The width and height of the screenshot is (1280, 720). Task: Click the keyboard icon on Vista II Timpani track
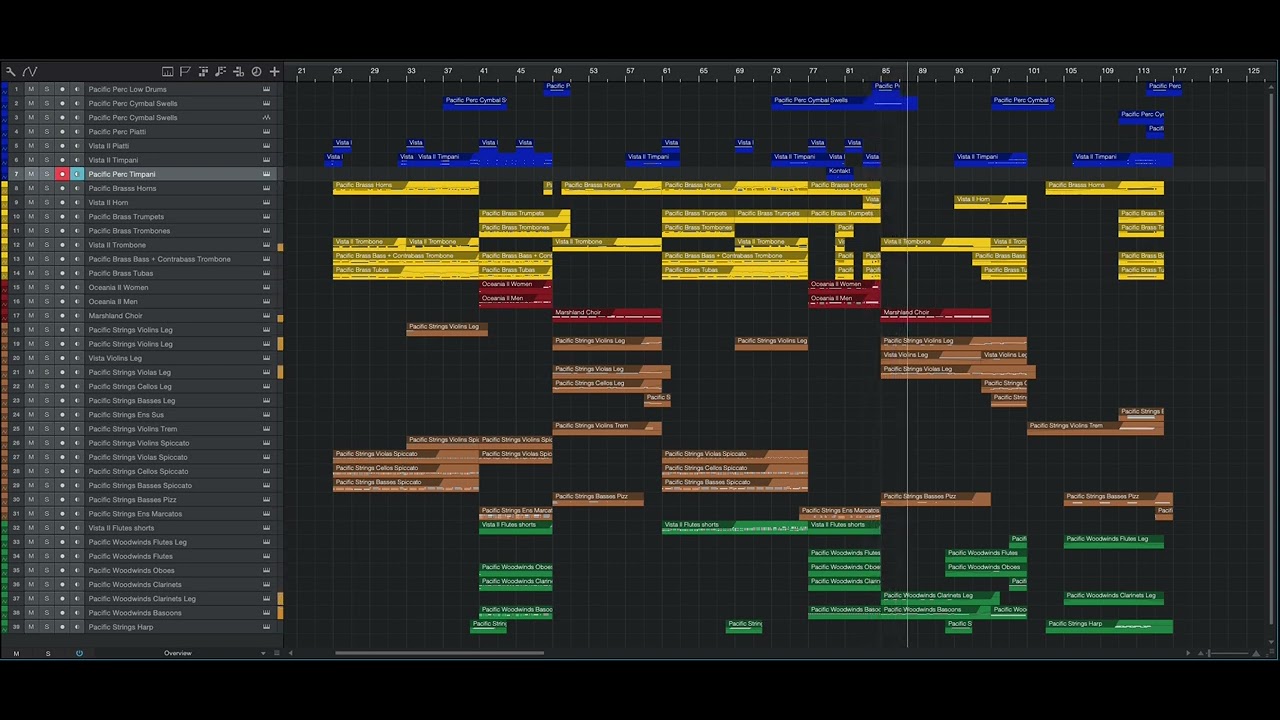click(x=266, y=160)
